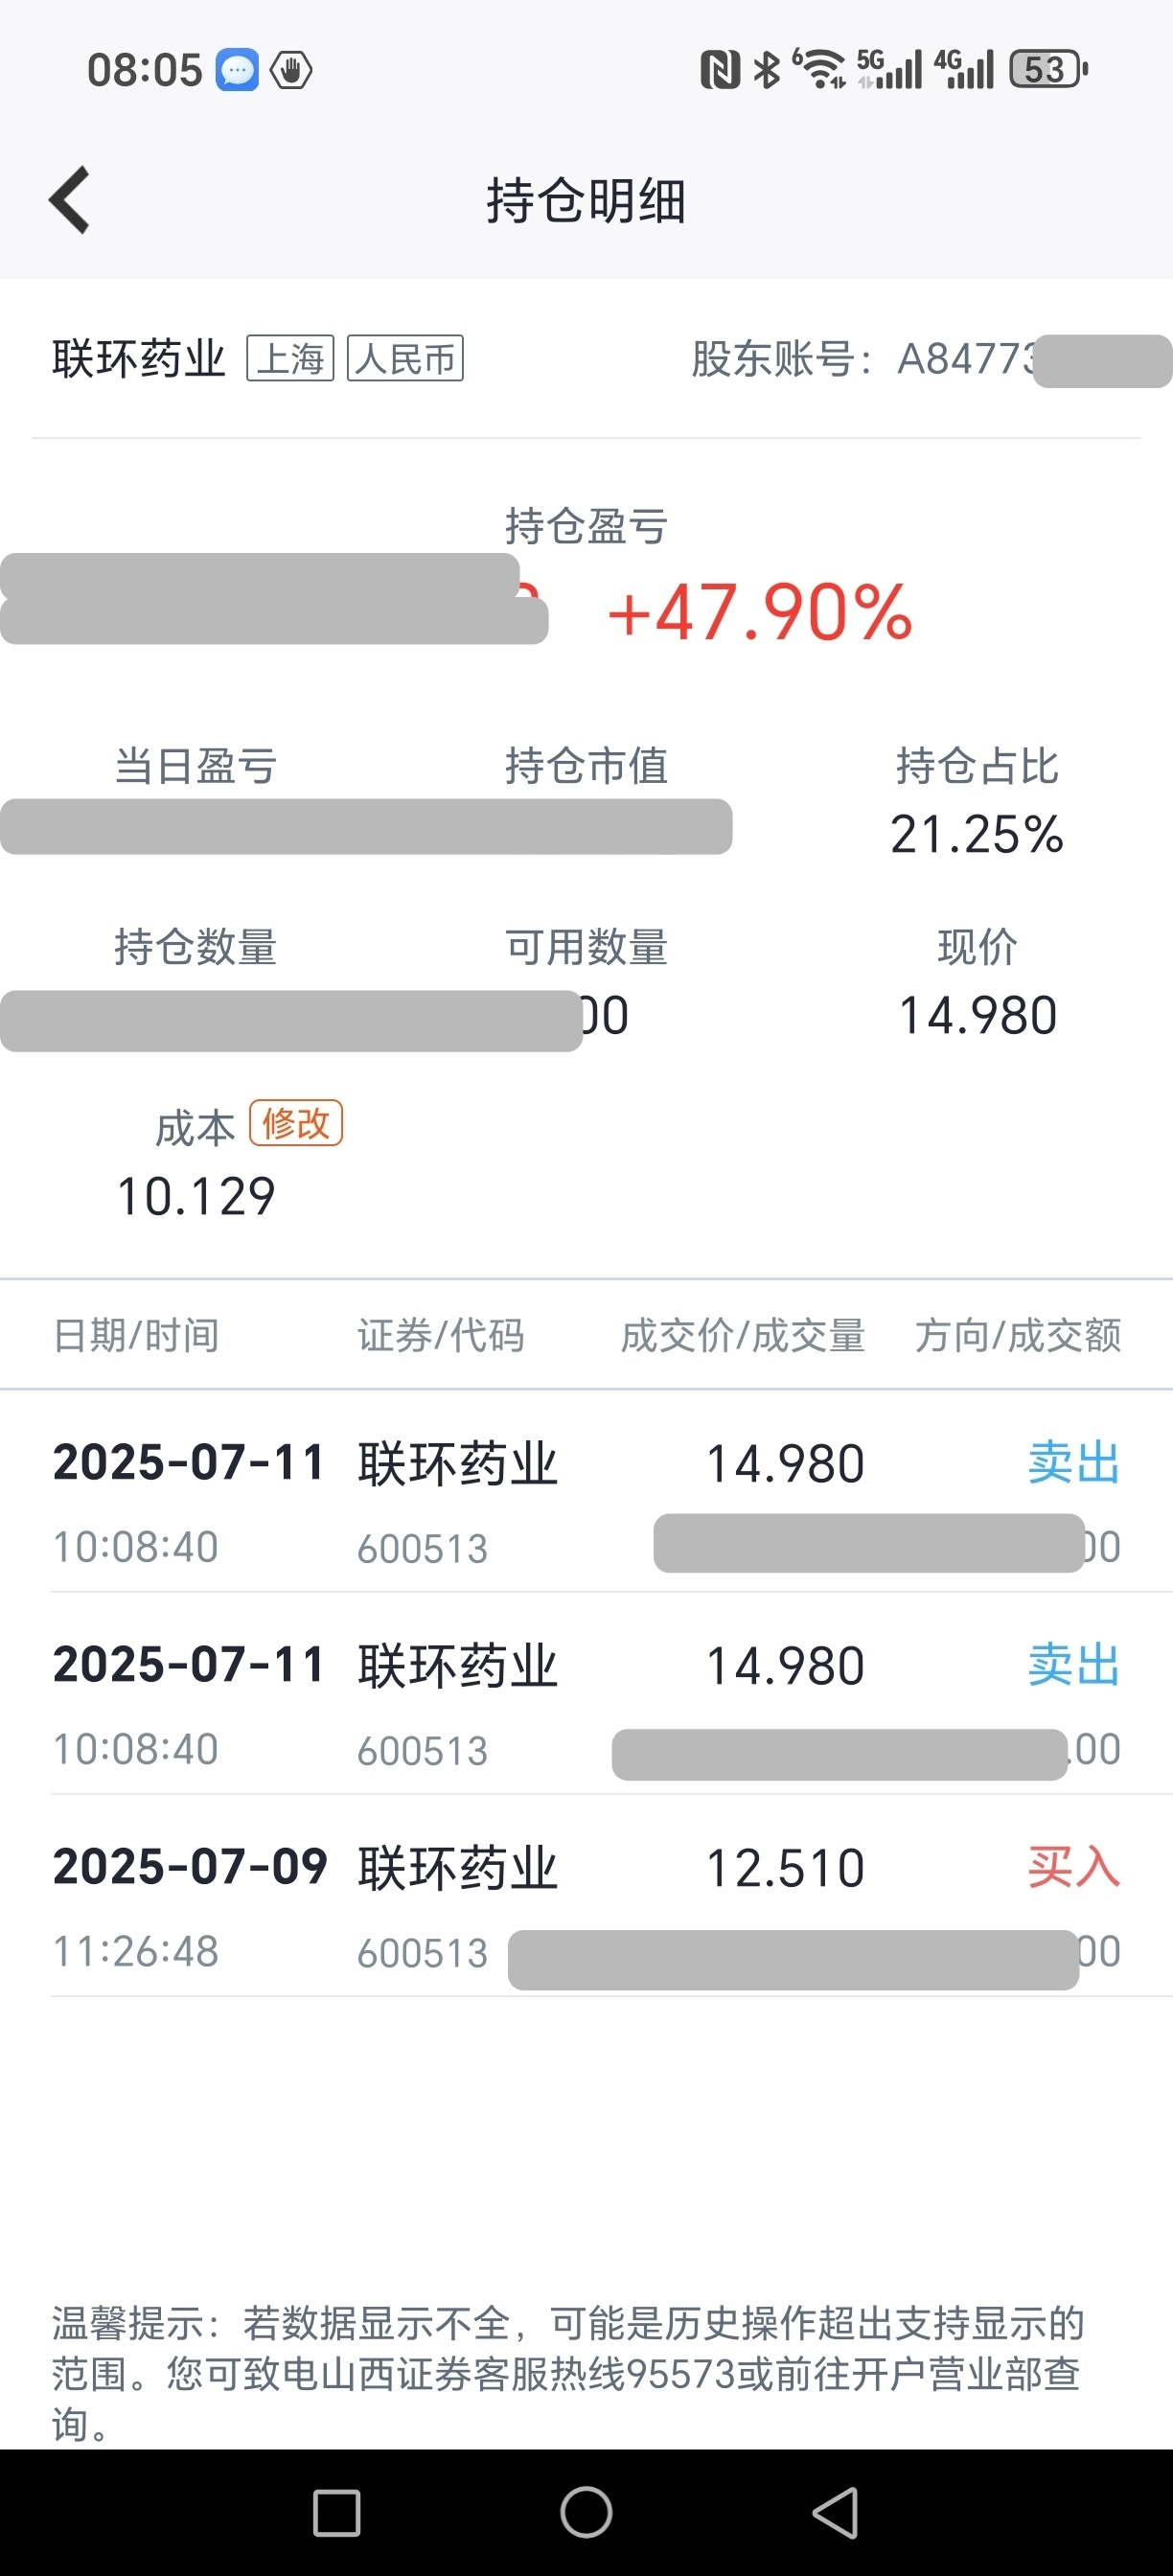Tap the Bluetooth status icon
1173x2576 pixels.
[x=767, y=70]
